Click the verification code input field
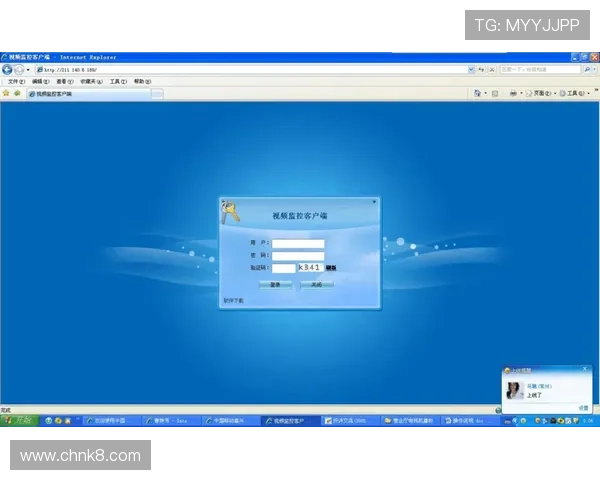 (283, 268)
